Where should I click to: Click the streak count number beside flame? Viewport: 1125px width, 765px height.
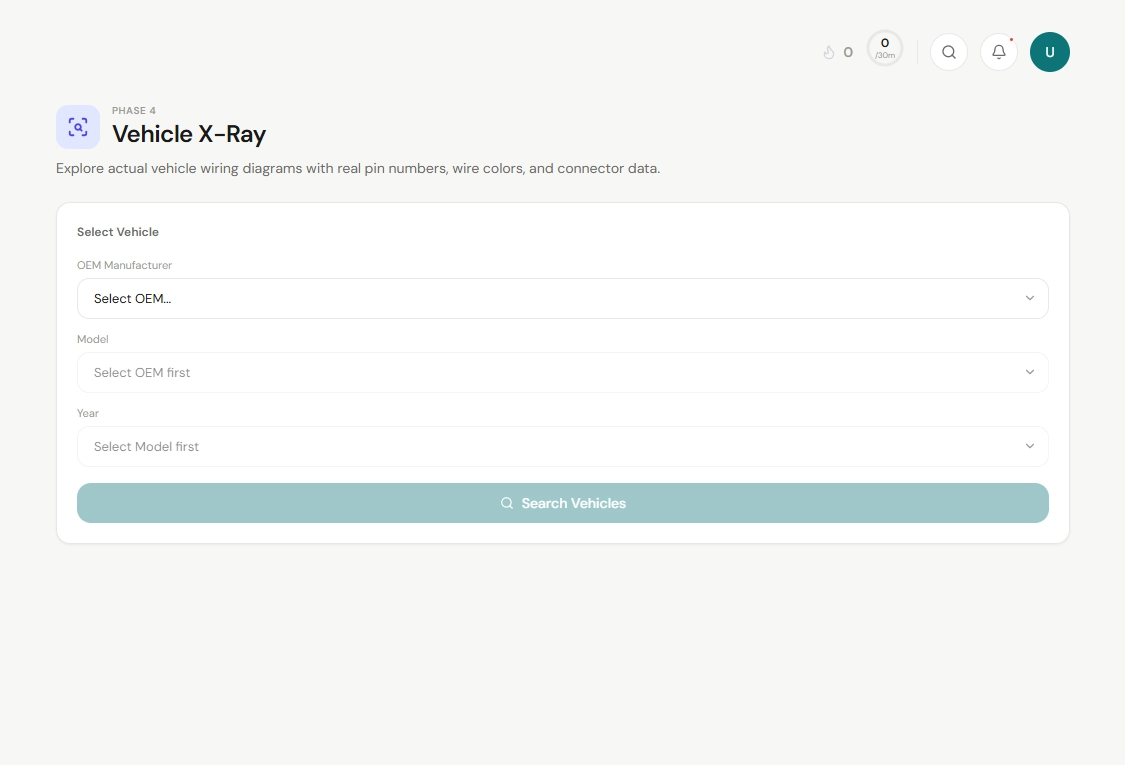[848, 52]
